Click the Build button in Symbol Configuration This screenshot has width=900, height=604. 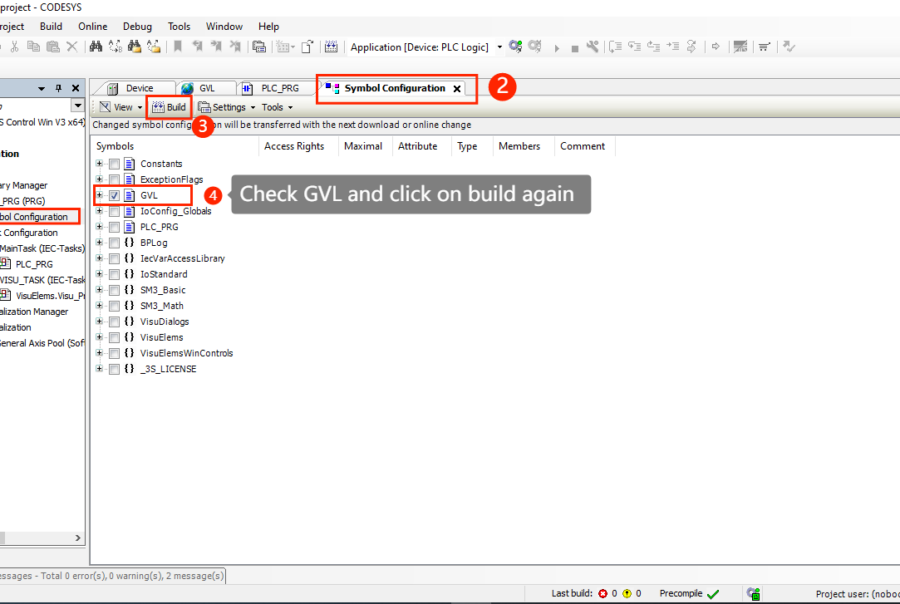click(x=168, y=107)
